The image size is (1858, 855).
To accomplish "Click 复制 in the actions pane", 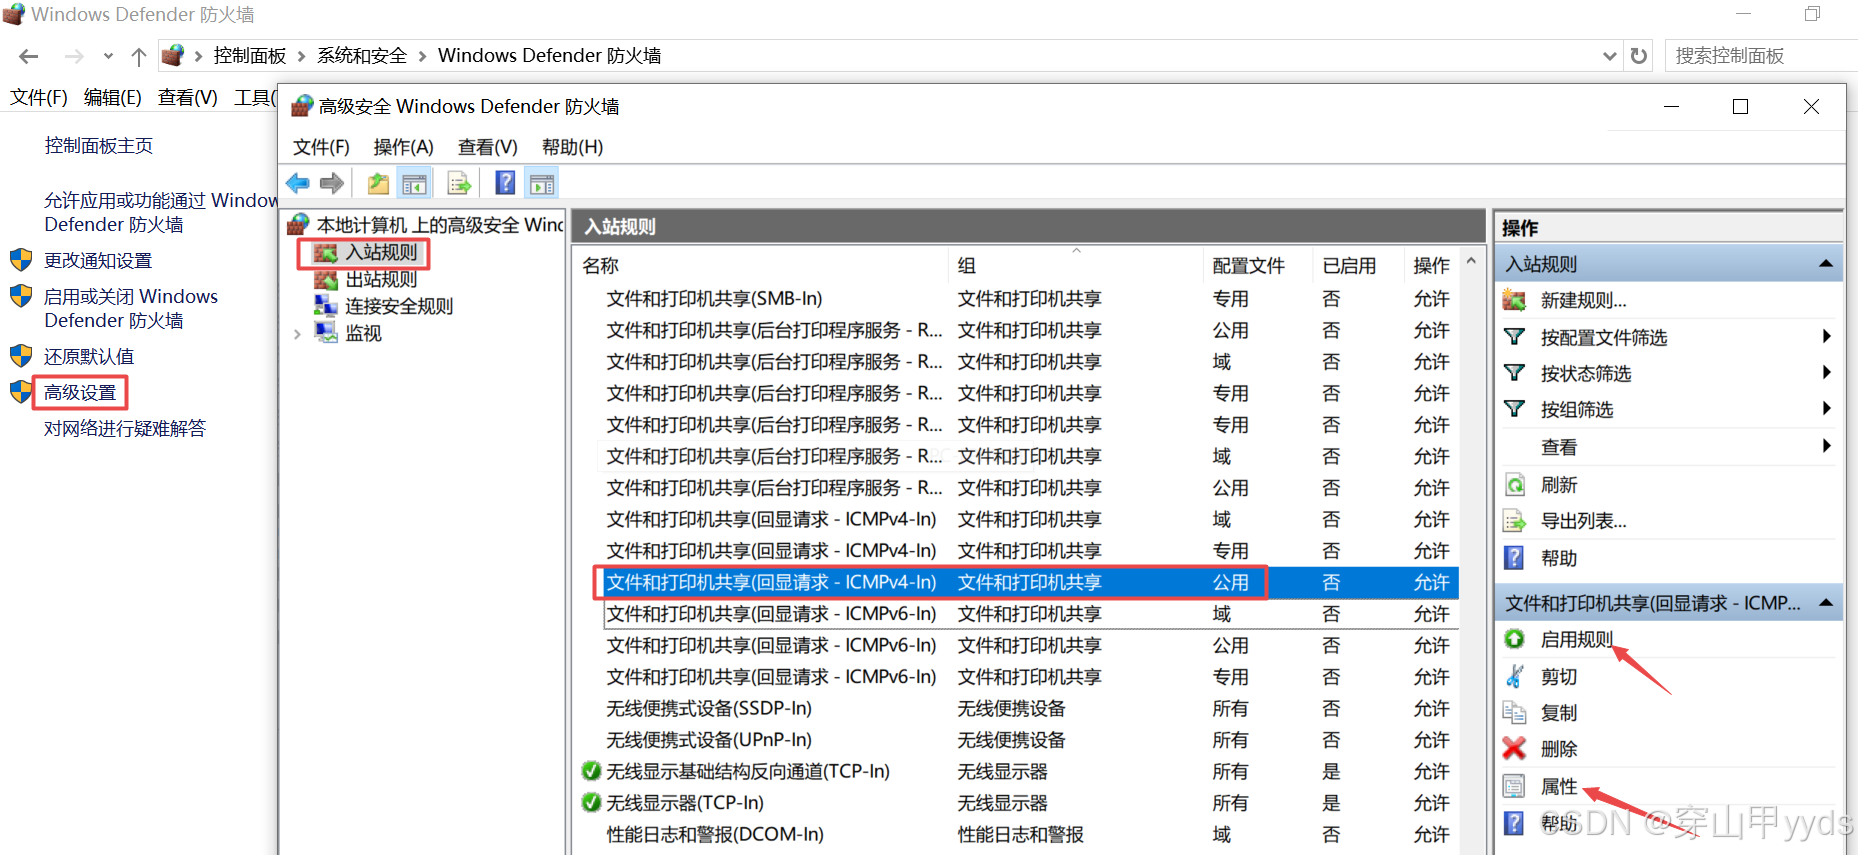I will pyautogui.click(x=1559, y=713).
